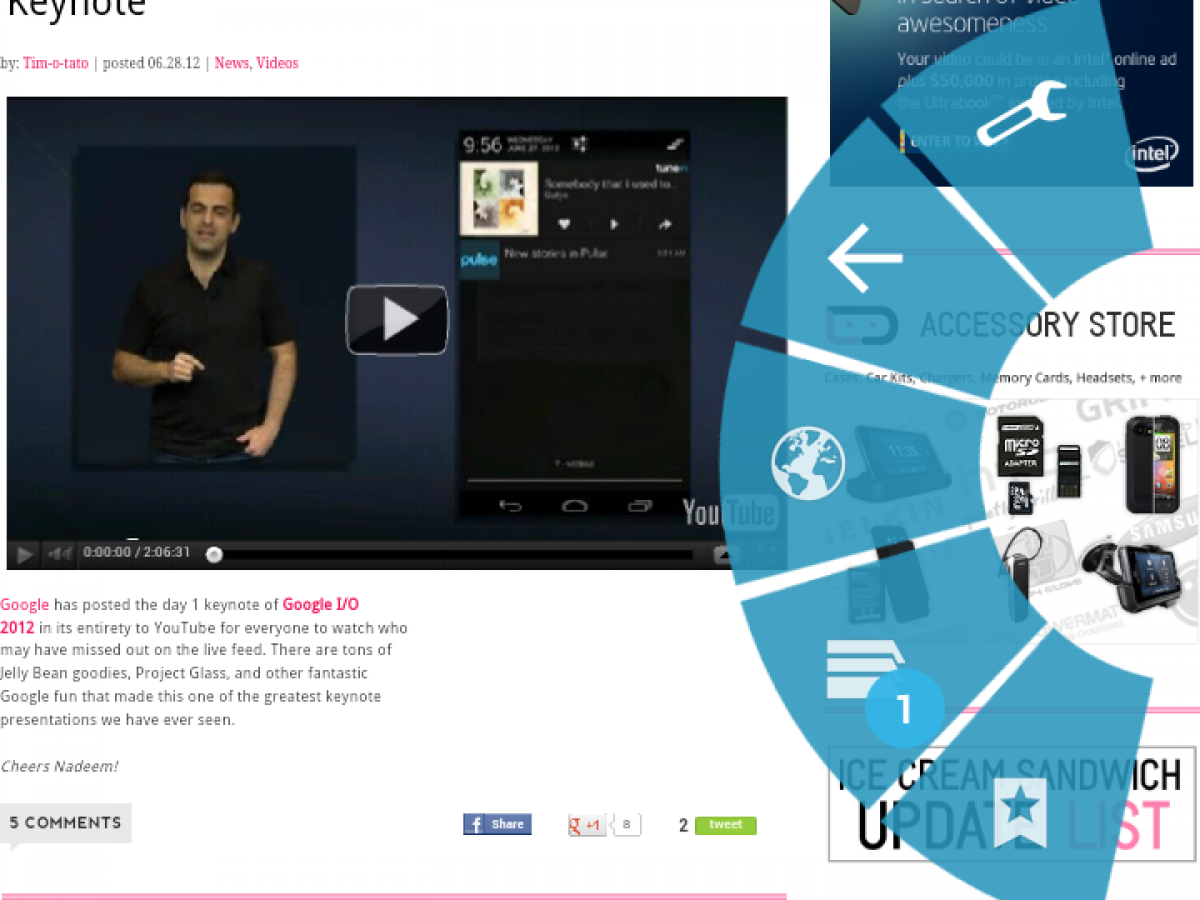The width and height of the screenshot is (1200, 900).
Task: Tweet this article
Action: [x=726, y=825]
